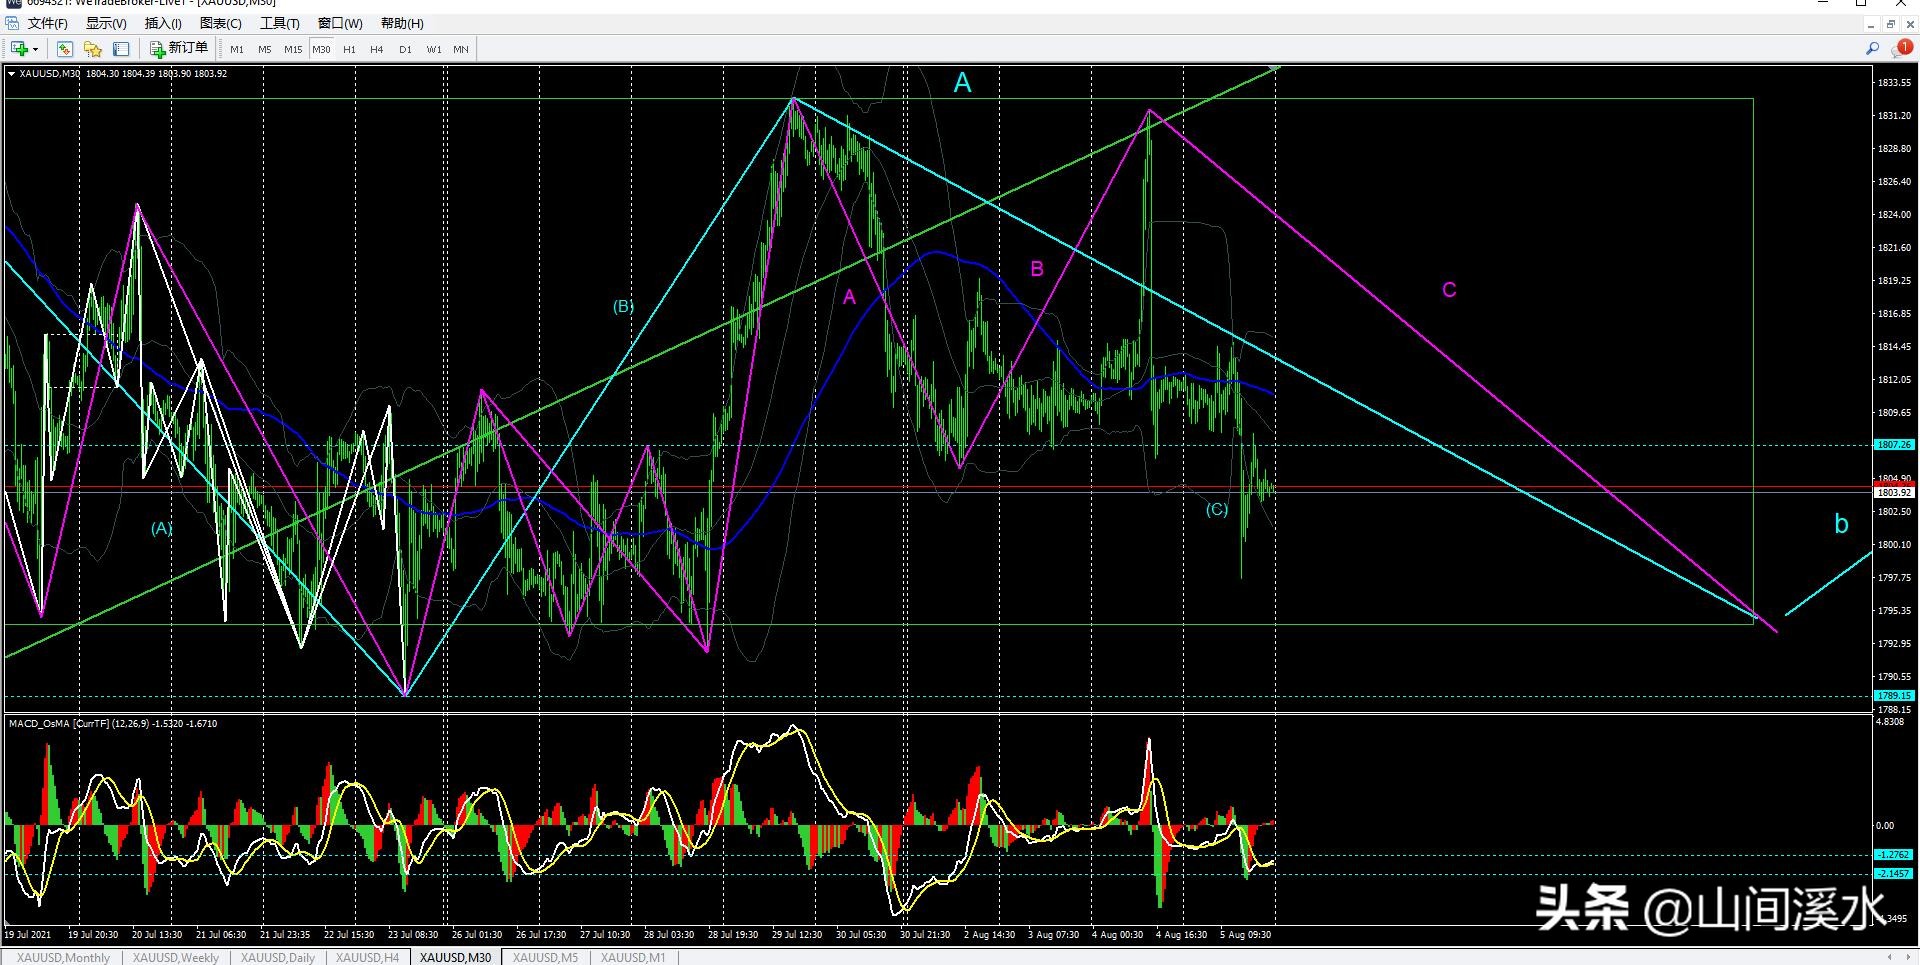
Task: Restore the inner chart window
Action: pos(1891,24)
